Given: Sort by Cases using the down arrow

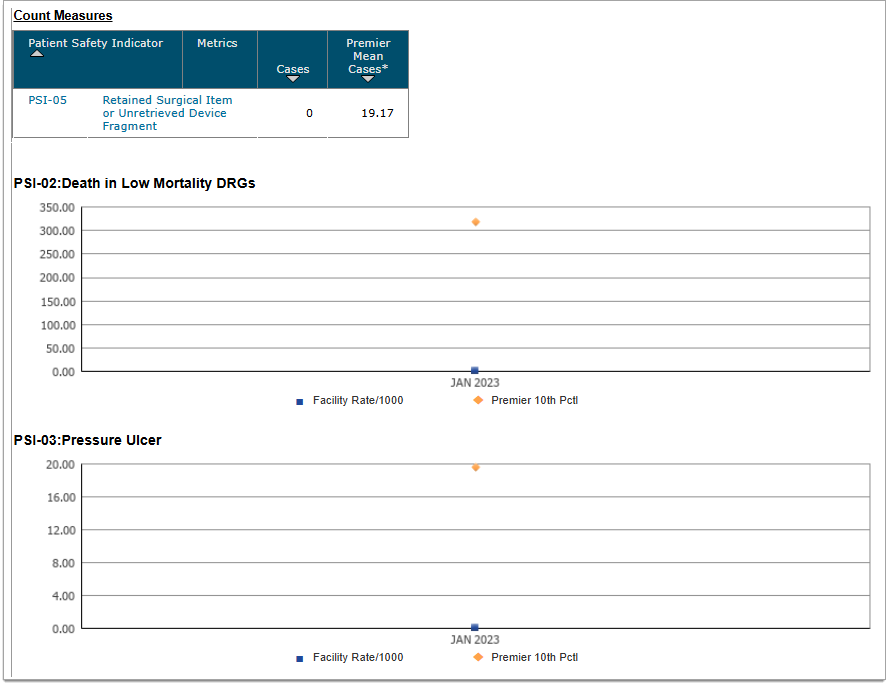Looking at the screenshot, I should tap(292, 79).
